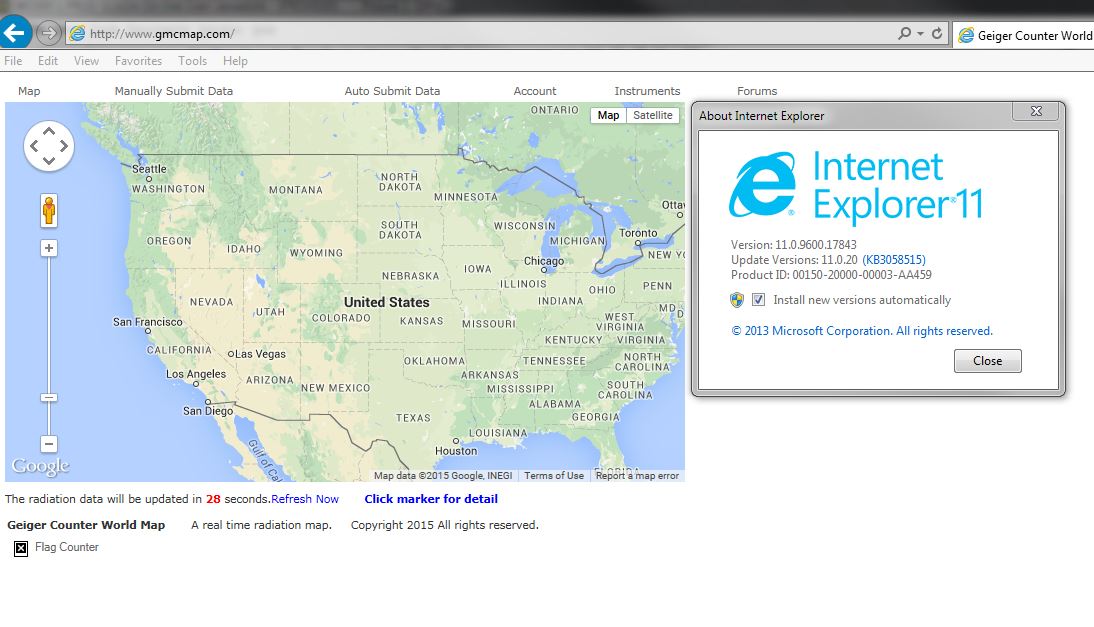
Task: Go to the Map page link
Action: 29,91
